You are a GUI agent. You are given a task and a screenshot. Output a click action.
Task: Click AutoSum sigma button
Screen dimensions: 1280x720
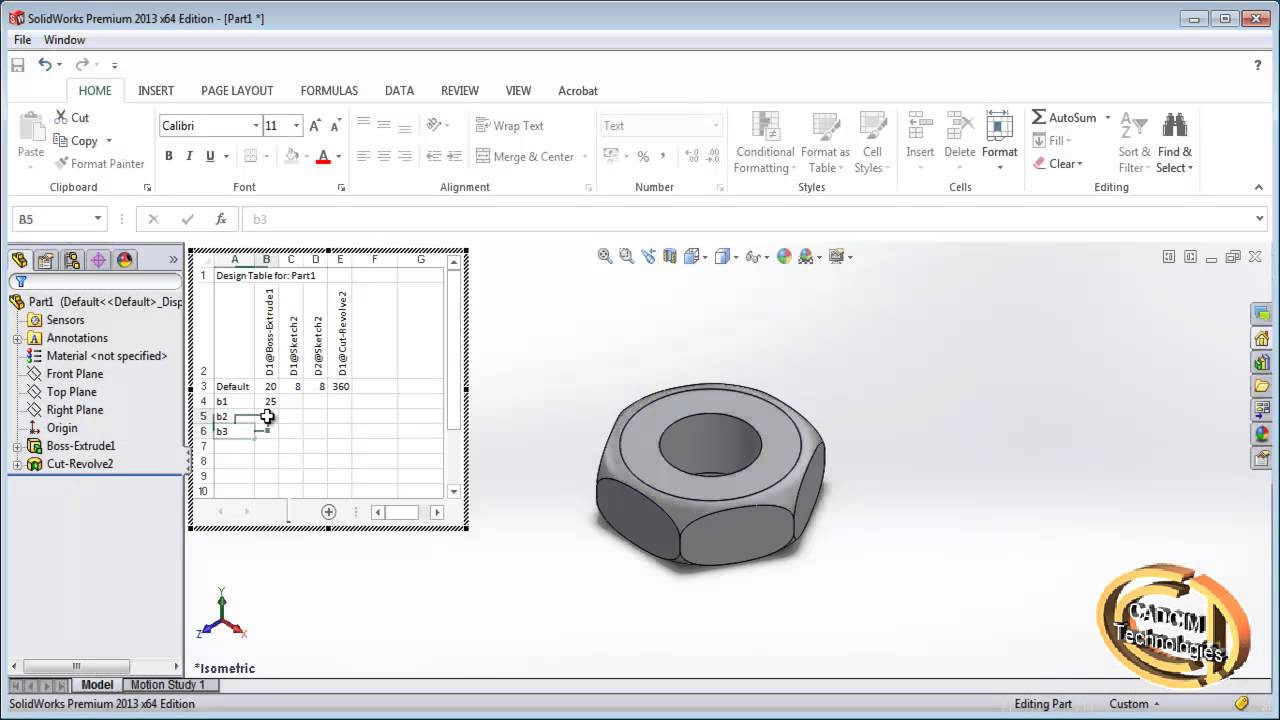tap(1065, 118)
